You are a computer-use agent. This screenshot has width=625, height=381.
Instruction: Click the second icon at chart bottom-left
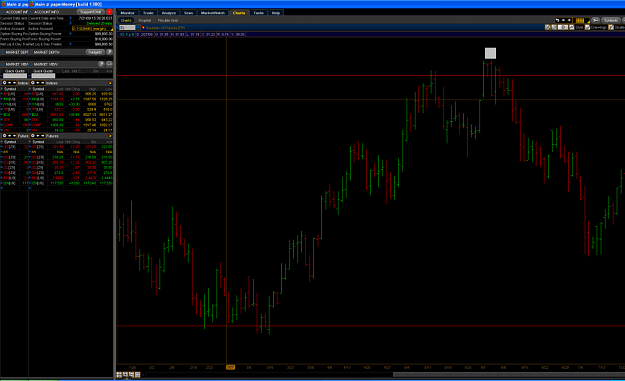click(125, 375)
